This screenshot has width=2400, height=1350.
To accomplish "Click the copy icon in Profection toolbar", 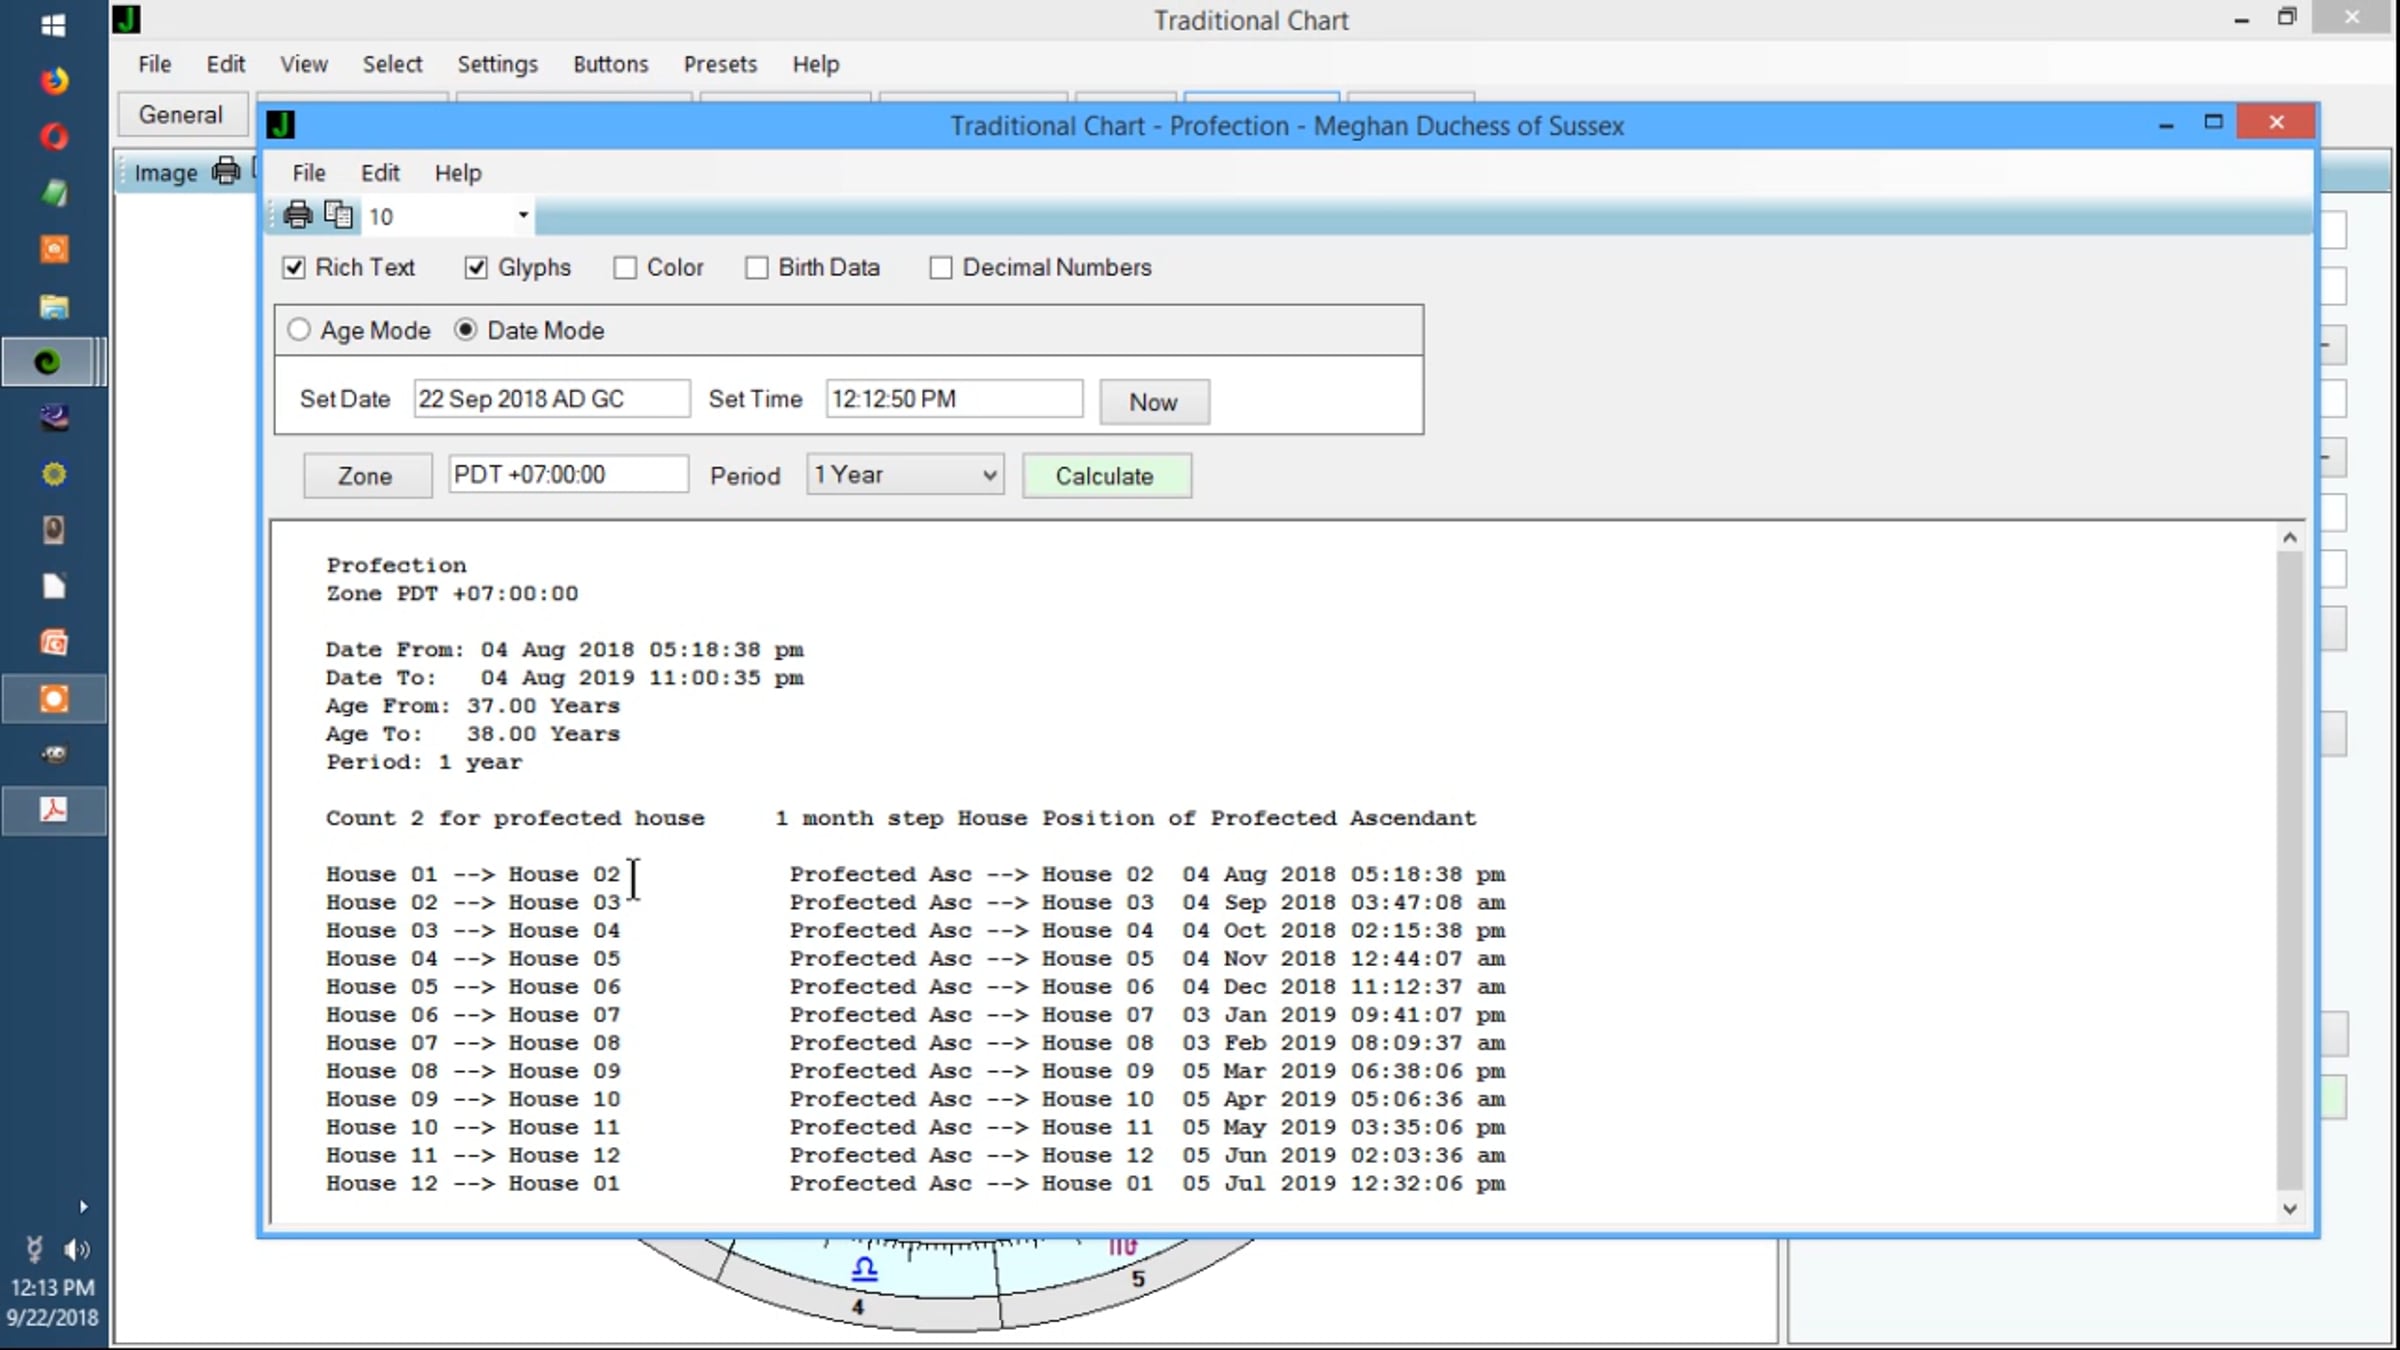I will [339, 215].
